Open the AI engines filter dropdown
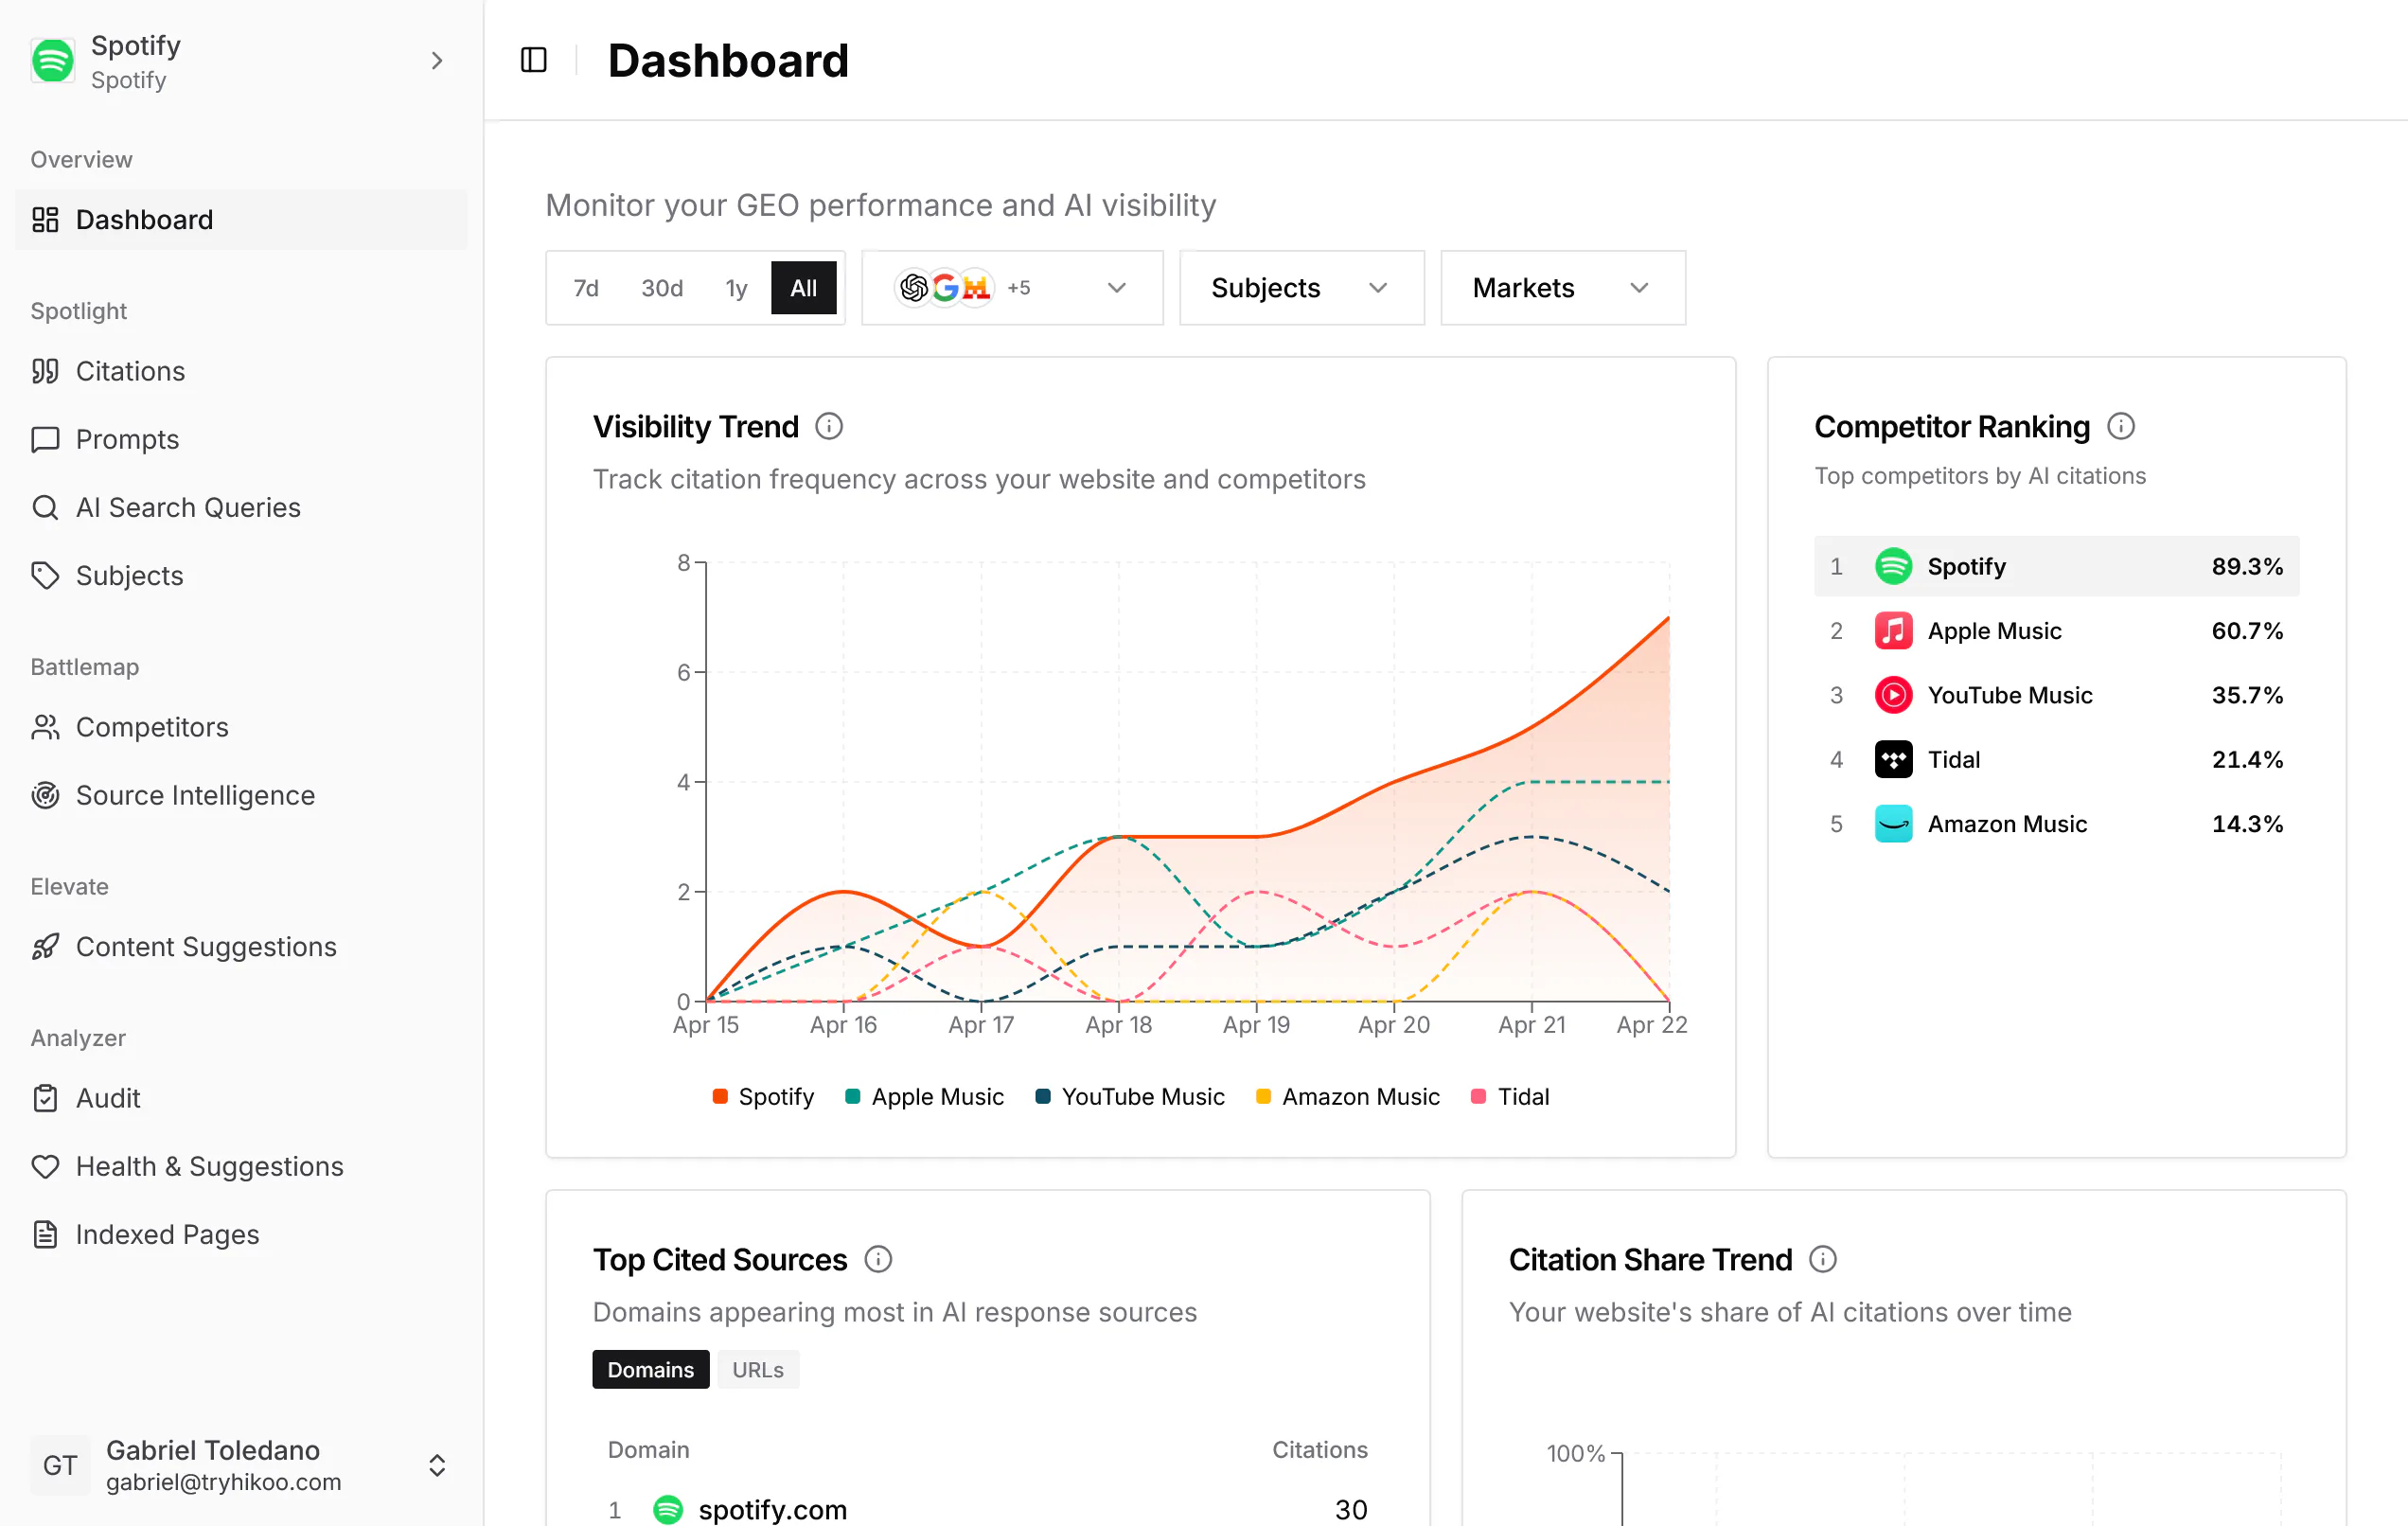 click(x=1012, y=288)
